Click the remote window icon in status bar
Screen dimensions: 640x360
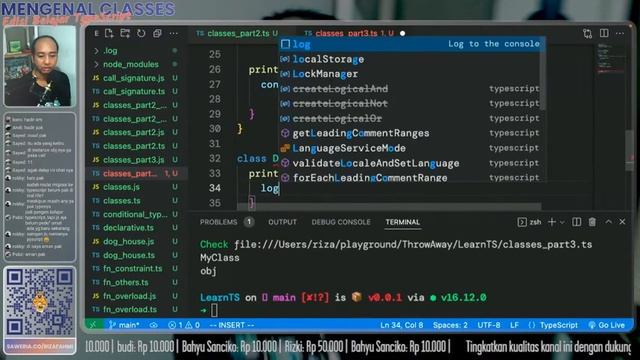point(93,325)
